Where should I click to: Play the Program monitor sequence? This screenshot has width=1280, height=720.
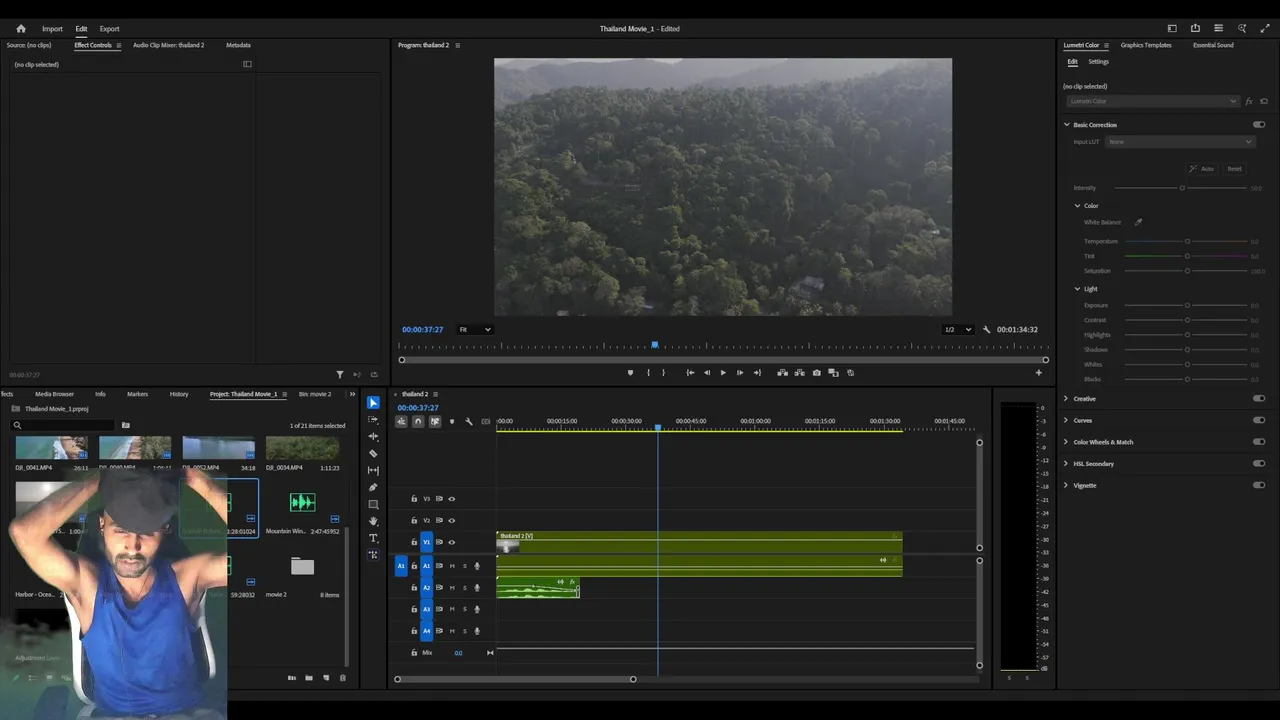tap(723, 373)
